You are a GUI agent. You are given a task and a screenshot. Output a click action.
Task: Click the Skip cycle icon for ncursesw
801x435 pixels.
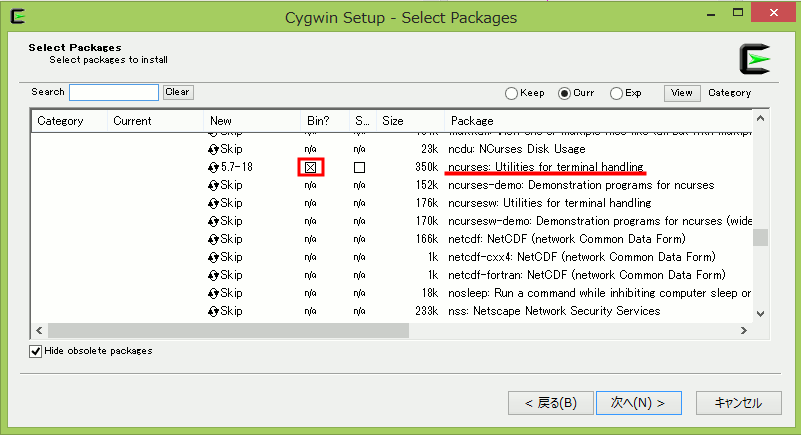(x=214, y=203)
